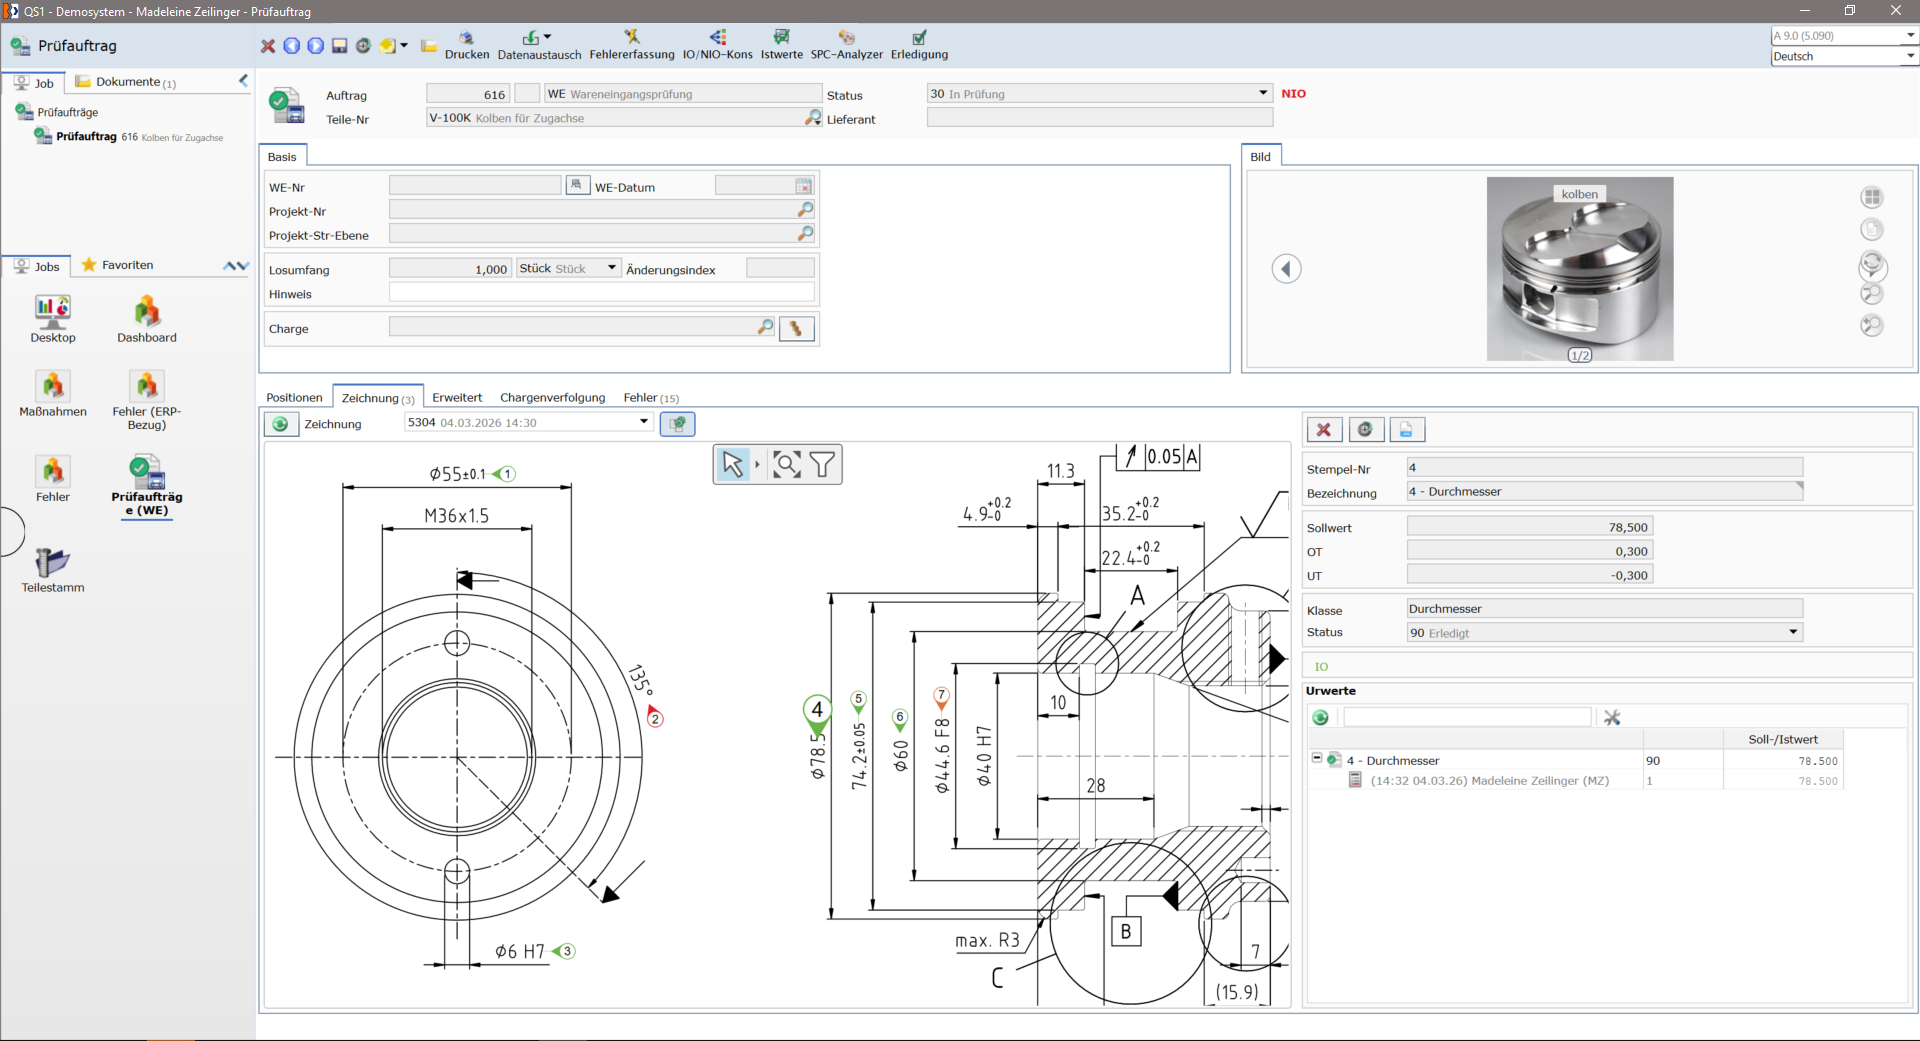The width and height of the screenshot is (1920, 1041).
Task: Switch to the Job tab
Action: click(35, 83)
